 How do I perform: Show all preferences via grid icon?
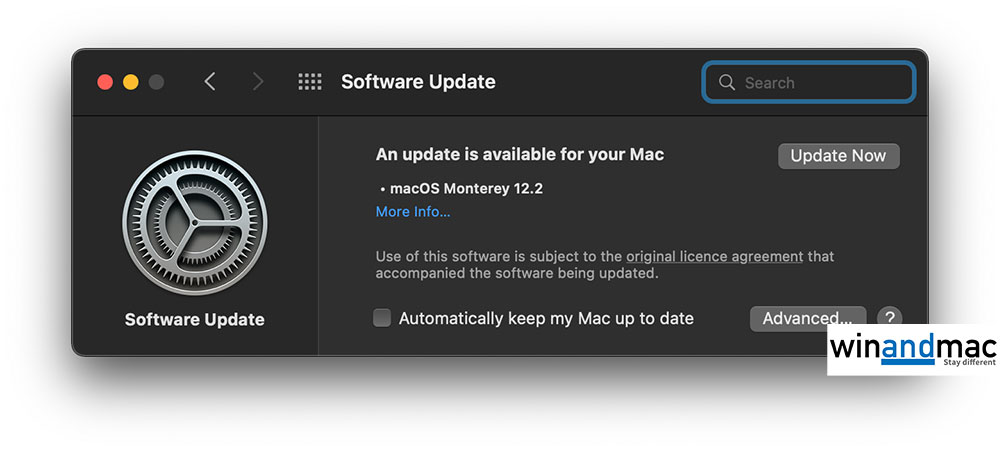point(310,82)
